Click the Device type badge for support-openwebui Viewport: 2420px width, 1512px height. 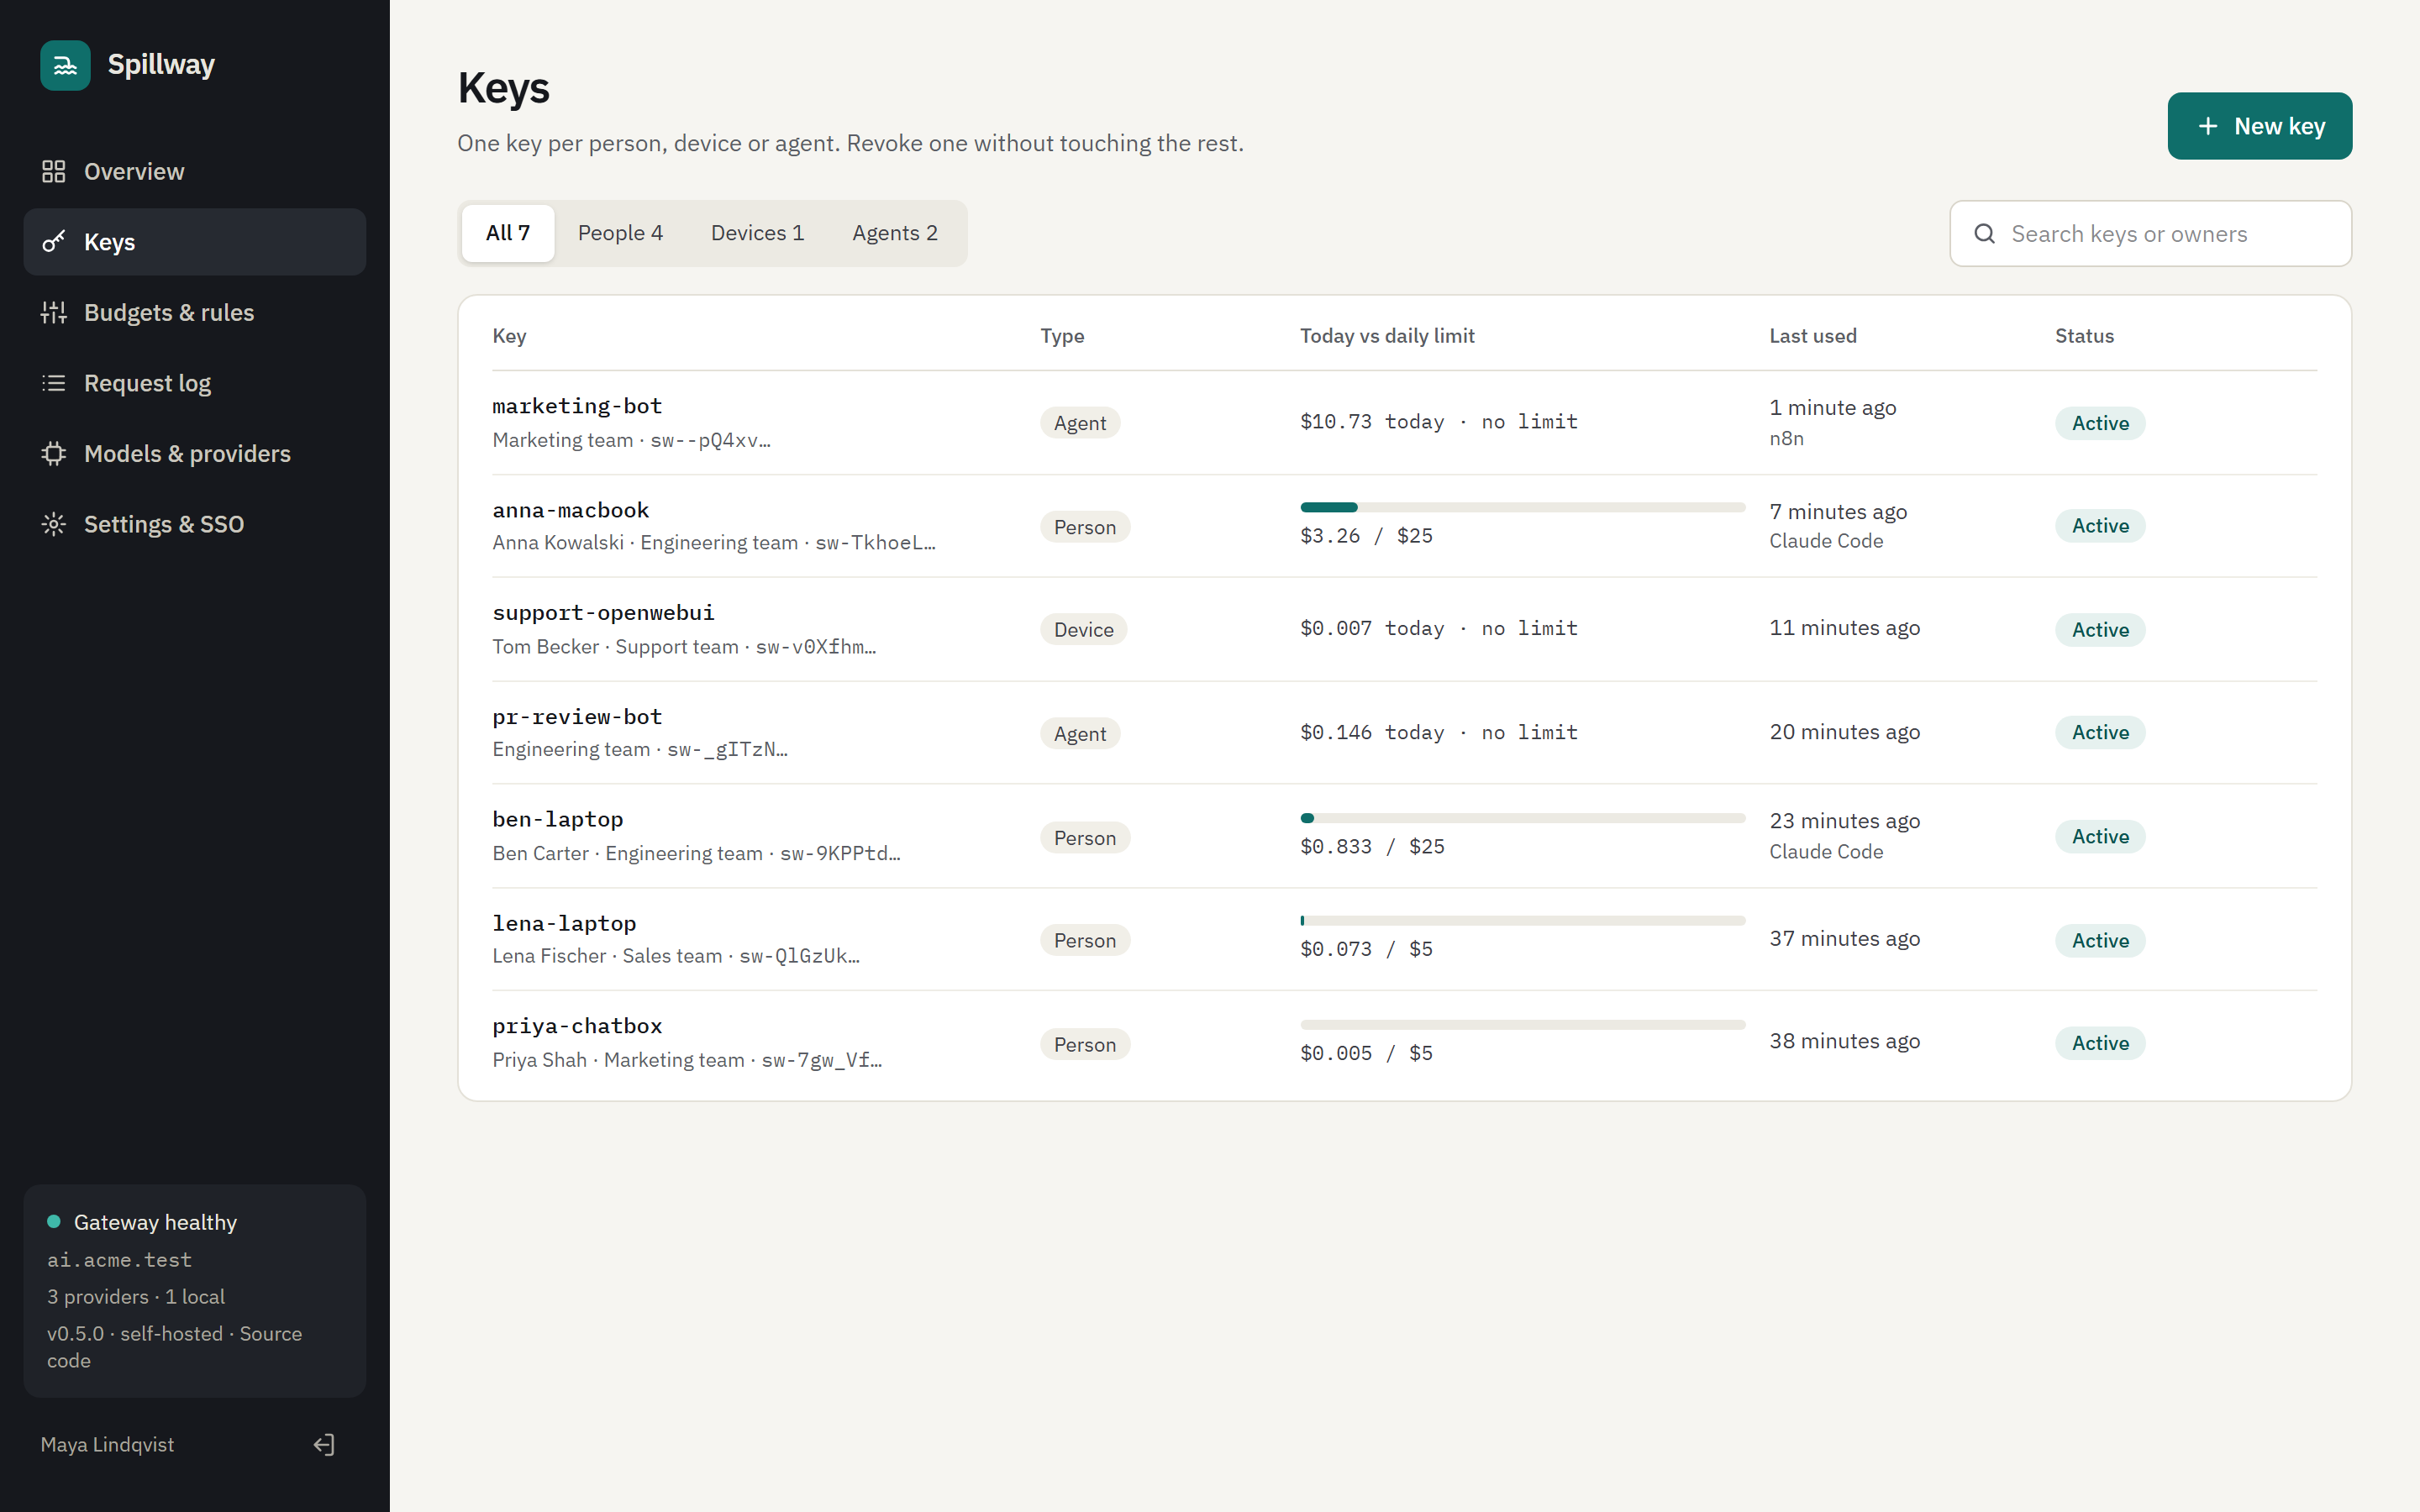1084,629
